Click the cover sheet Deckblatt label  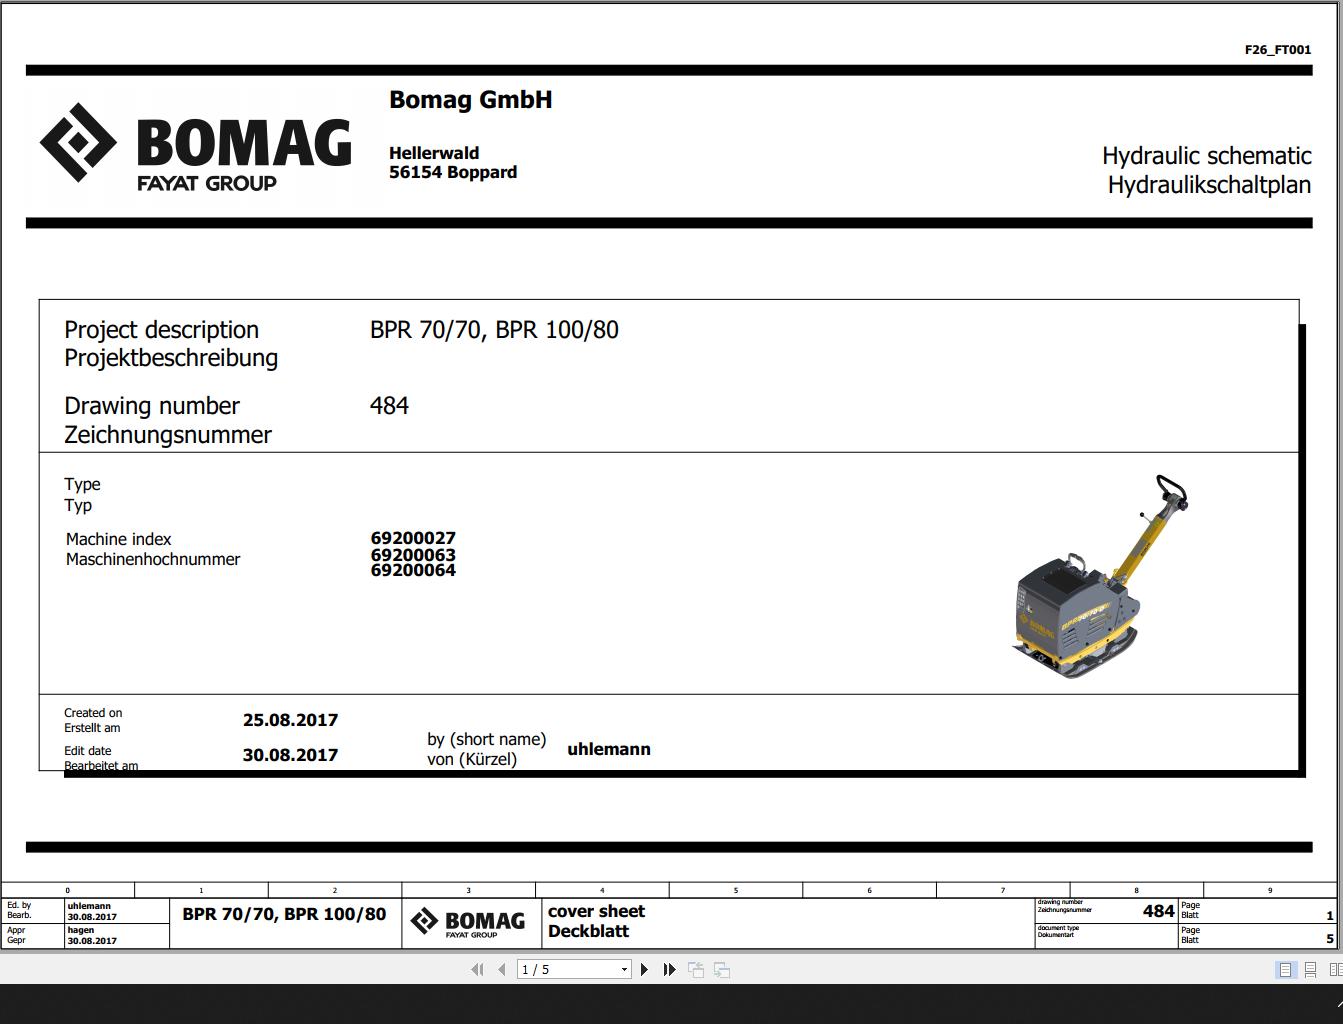(x=596, y=921)
